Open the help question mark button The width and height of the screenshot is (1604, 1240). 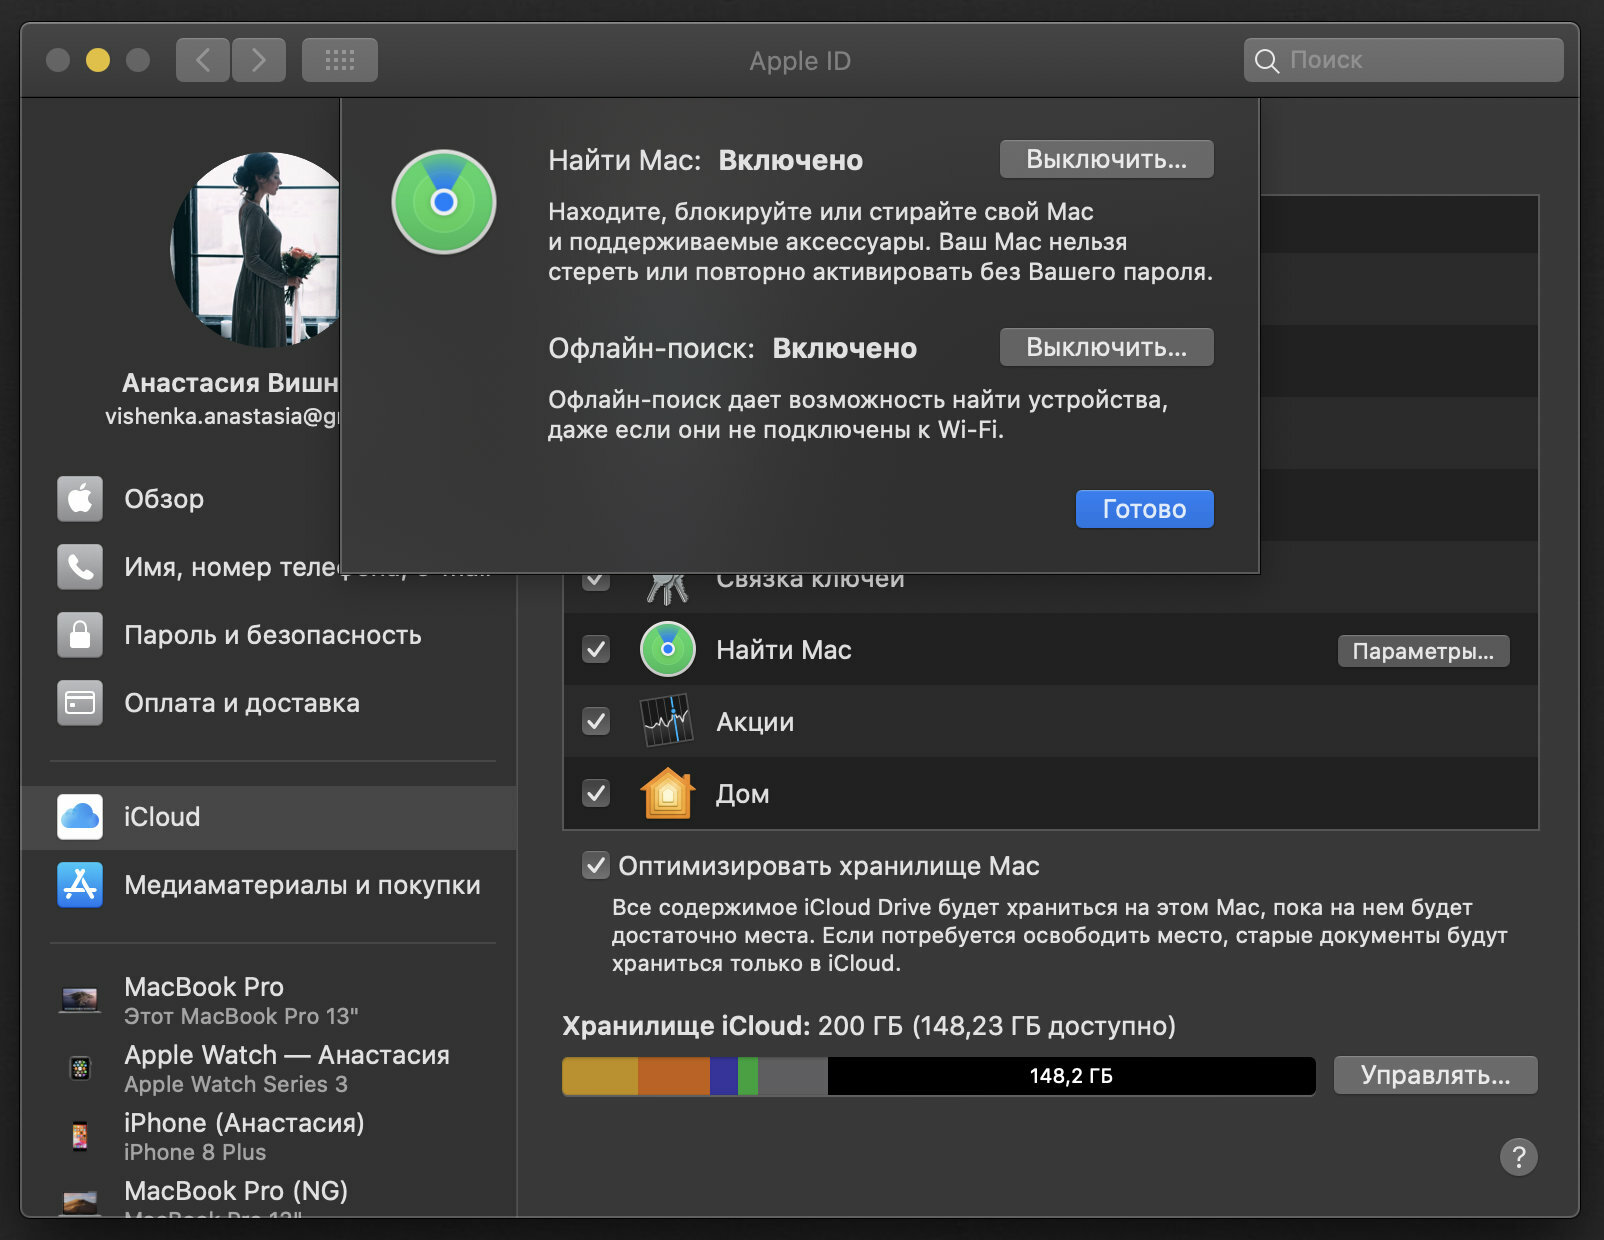click(x=1518, y=1157)
